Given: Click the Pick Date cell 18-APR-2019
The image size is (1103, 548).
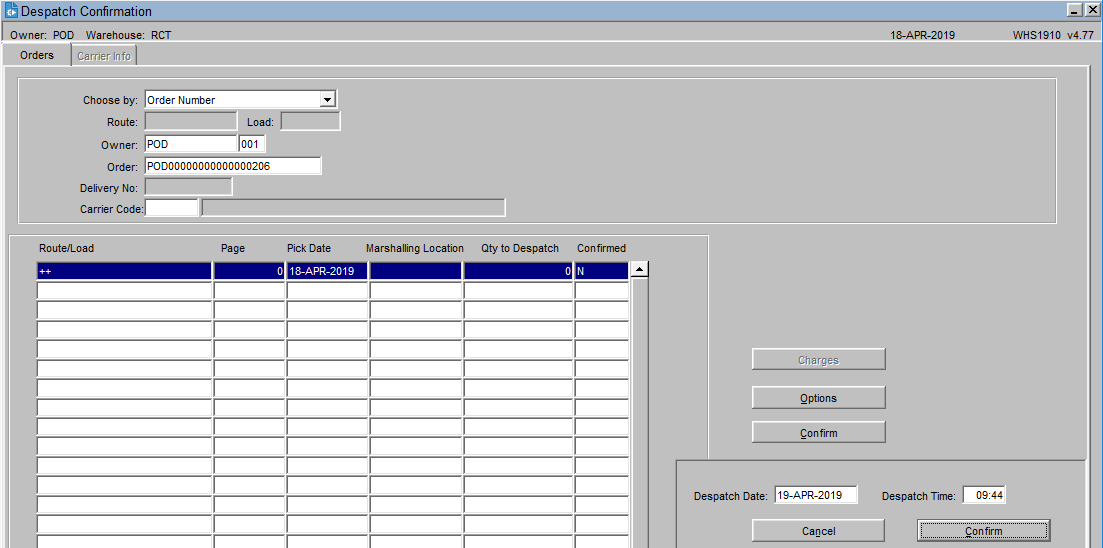Looking at the screenshot, I should (x=327, y=271).
